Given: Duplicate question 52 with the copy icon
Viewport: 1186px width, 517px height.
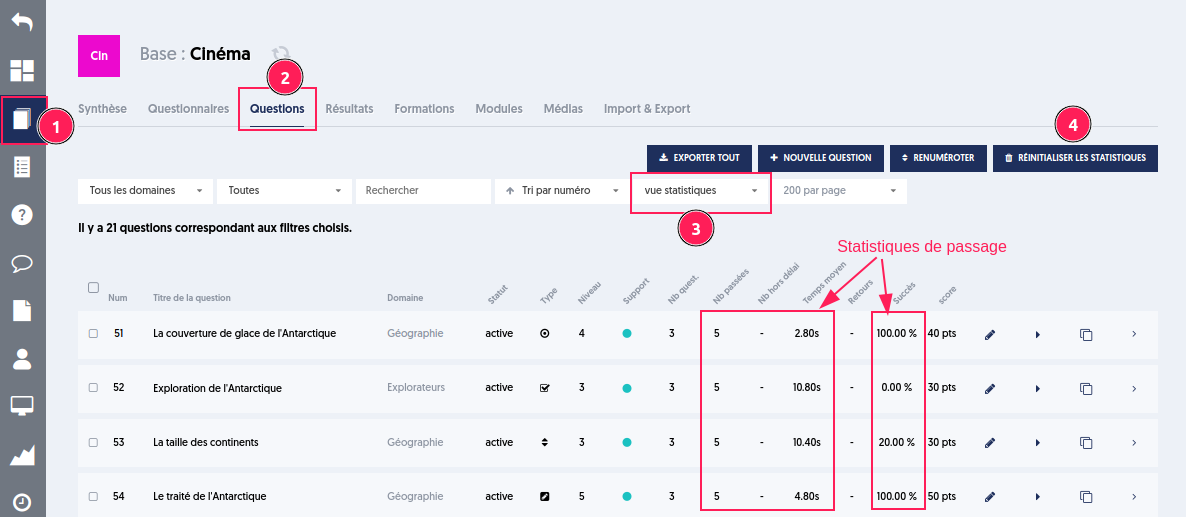Looking at the screenshot, I should (x=1086, y=389).
